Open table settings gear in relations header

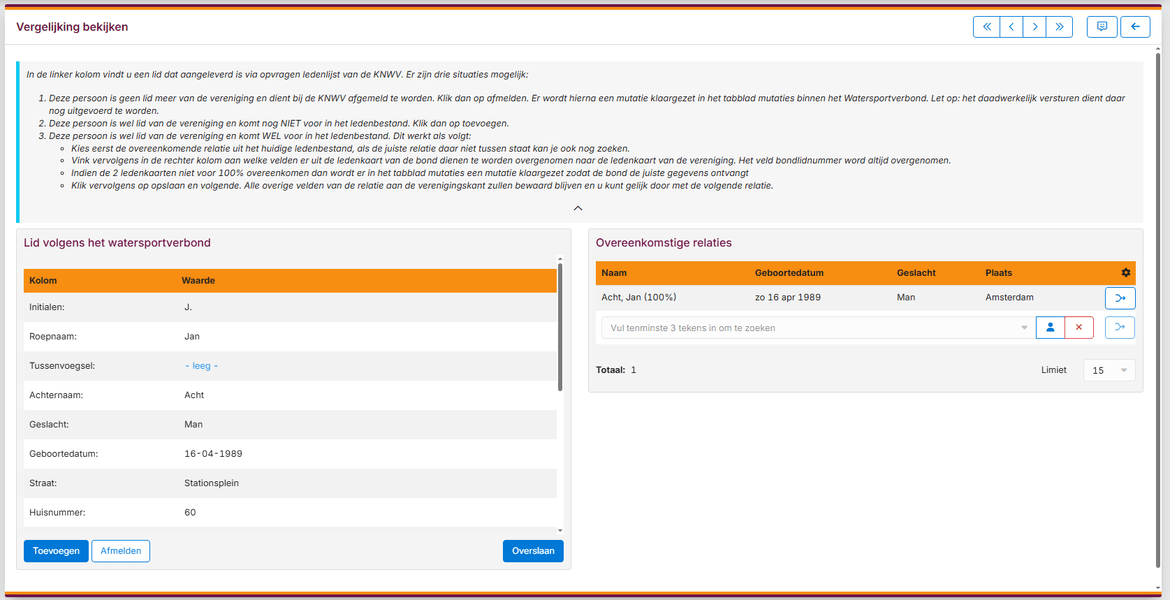click(1126, 273)
